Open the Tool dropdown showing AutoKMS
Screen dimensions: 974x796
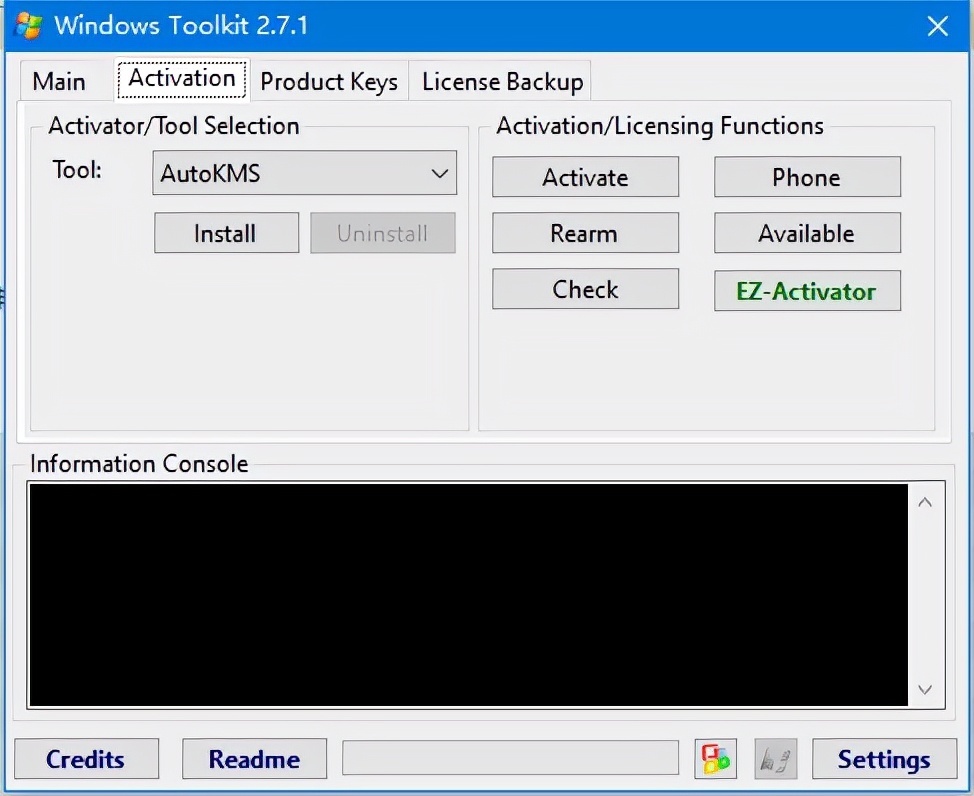[x=304, y=173]
